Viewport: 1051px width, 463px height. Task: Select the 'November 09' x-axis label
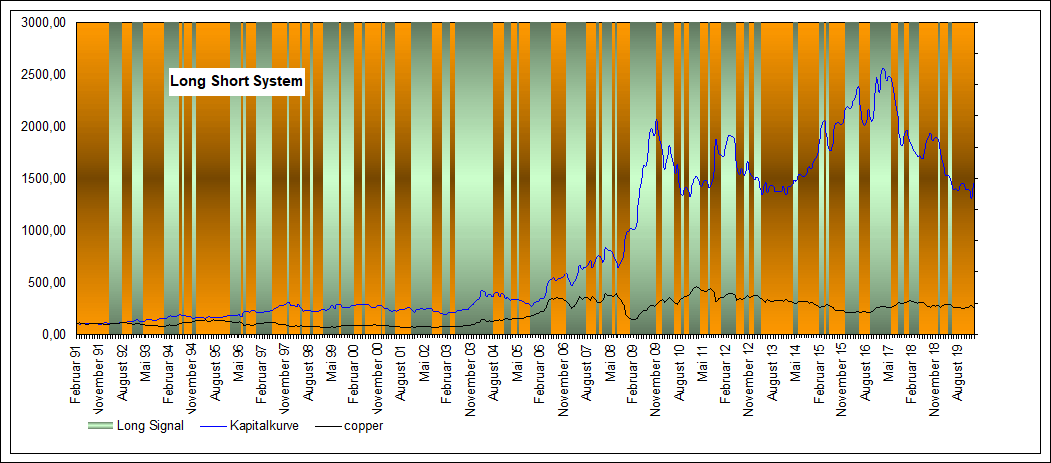(656, 380)
